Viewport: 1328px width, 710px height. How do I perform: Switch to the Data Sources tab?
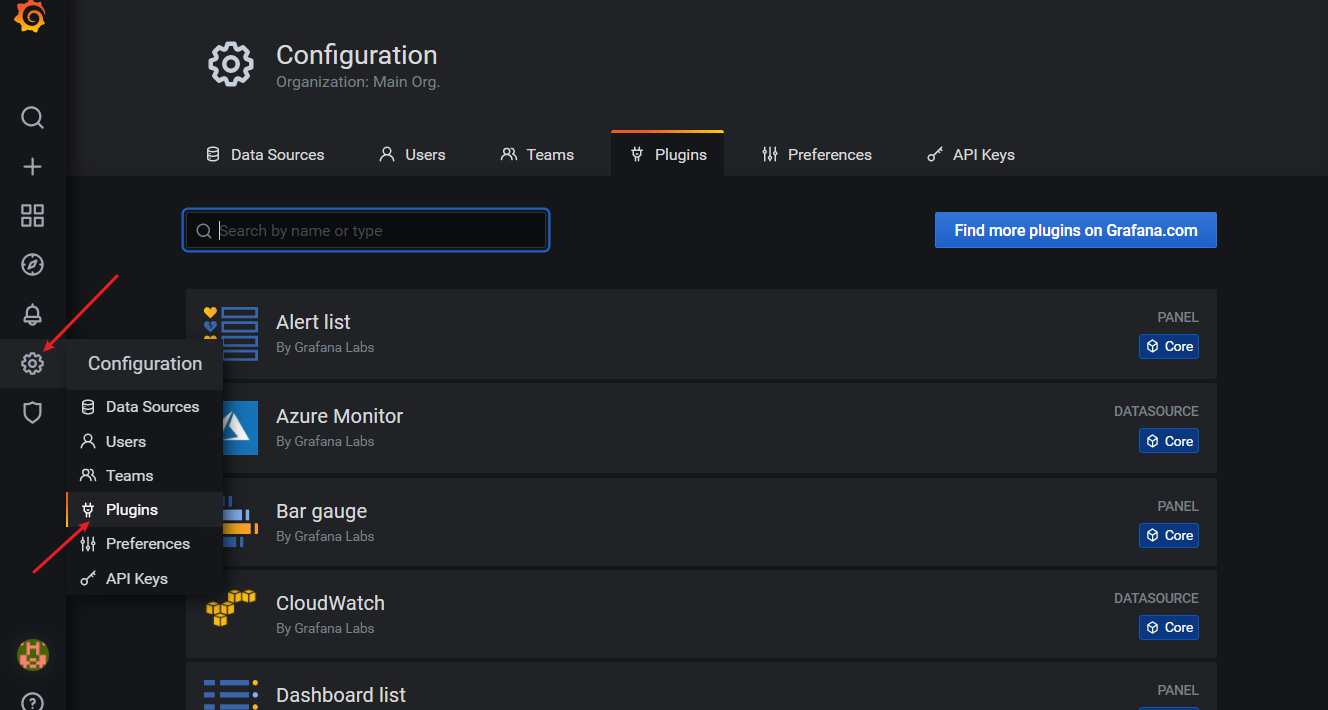[265, 155]
